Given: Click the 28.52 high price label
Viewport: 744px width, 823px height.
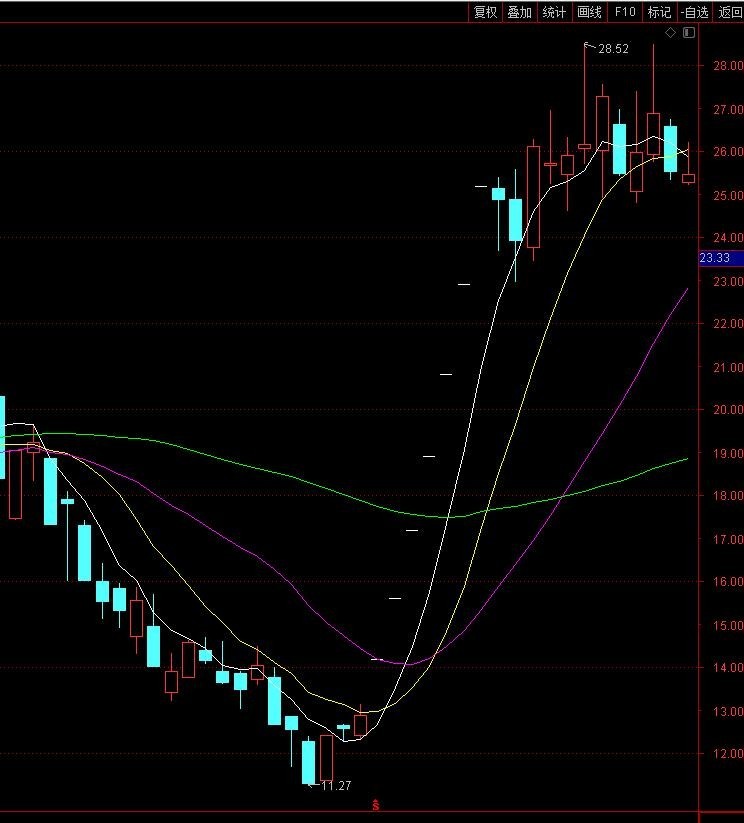Looking at the screenshot, I should (613, 49).
